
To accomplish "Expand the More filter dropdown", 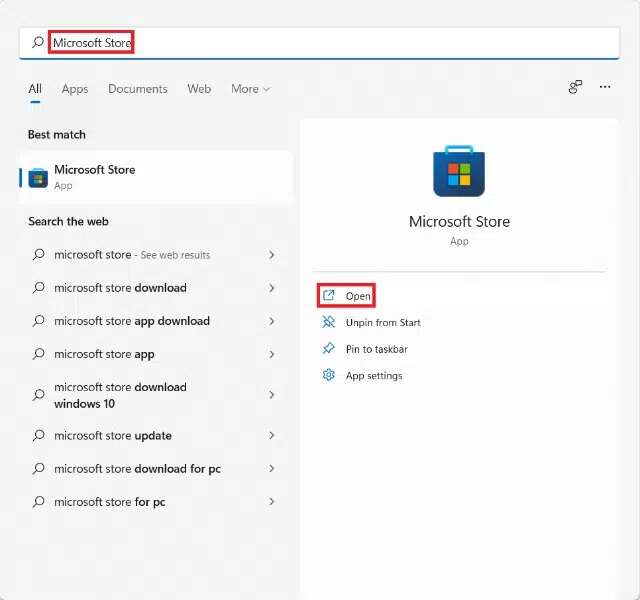I will tap(250, 89).
